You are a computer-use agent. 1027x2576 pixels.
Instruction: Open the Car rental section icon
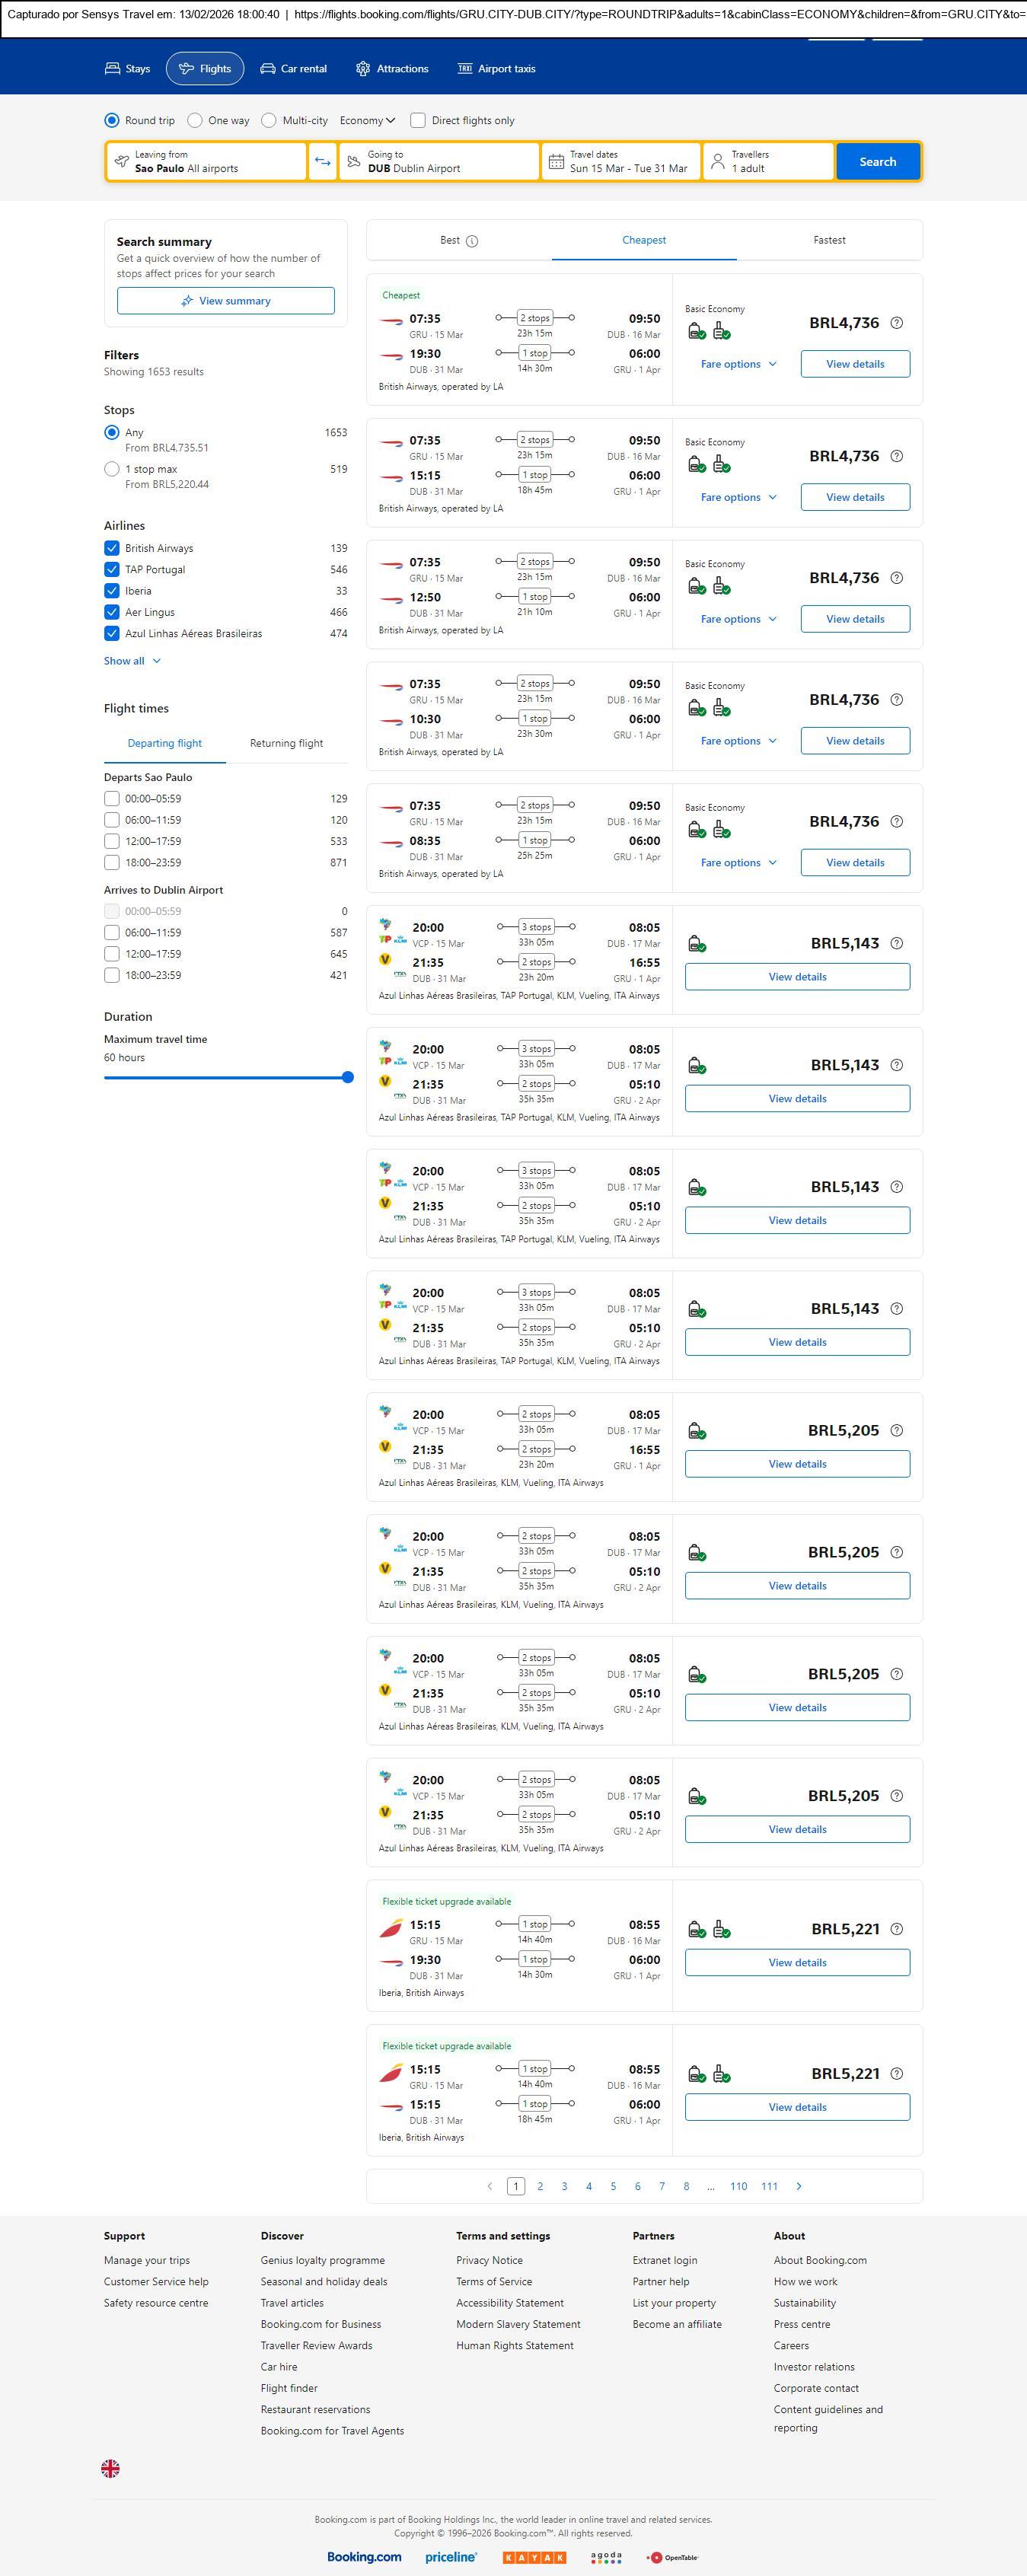coord(268,69)
